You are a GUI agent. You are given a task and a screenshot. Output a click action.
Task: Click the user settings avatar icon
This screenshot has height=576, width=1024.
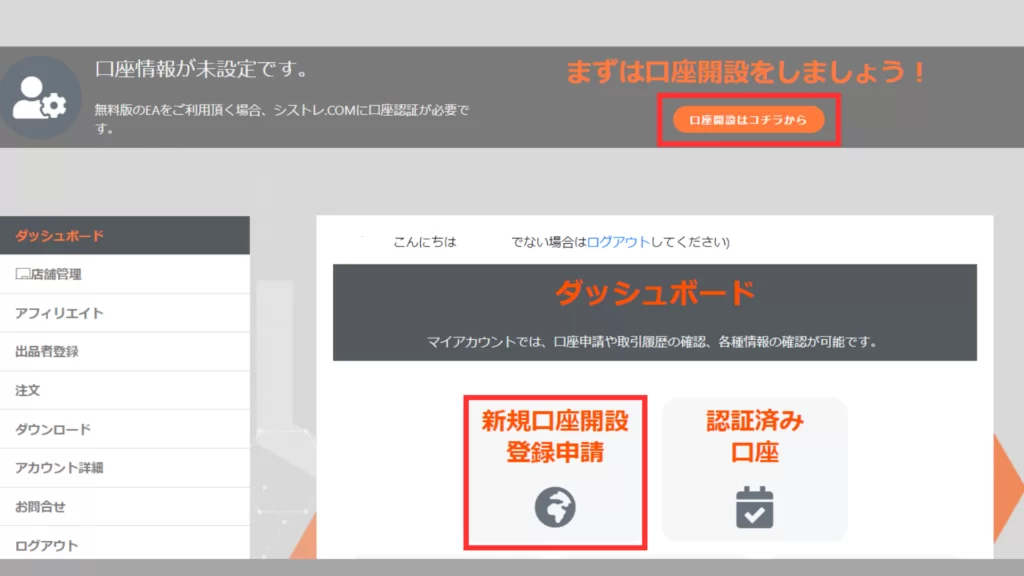pyautogui.click(x=40, y=98)
